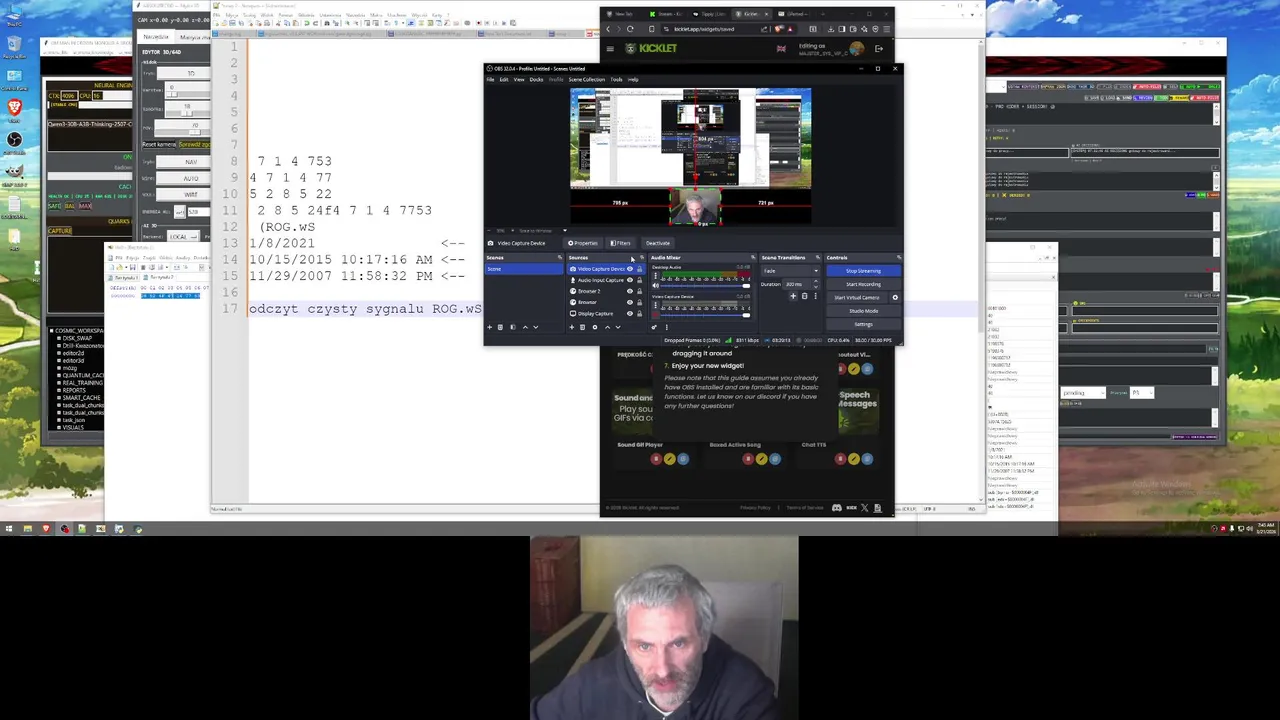Add a new source with plus icon

pos(572,327)
